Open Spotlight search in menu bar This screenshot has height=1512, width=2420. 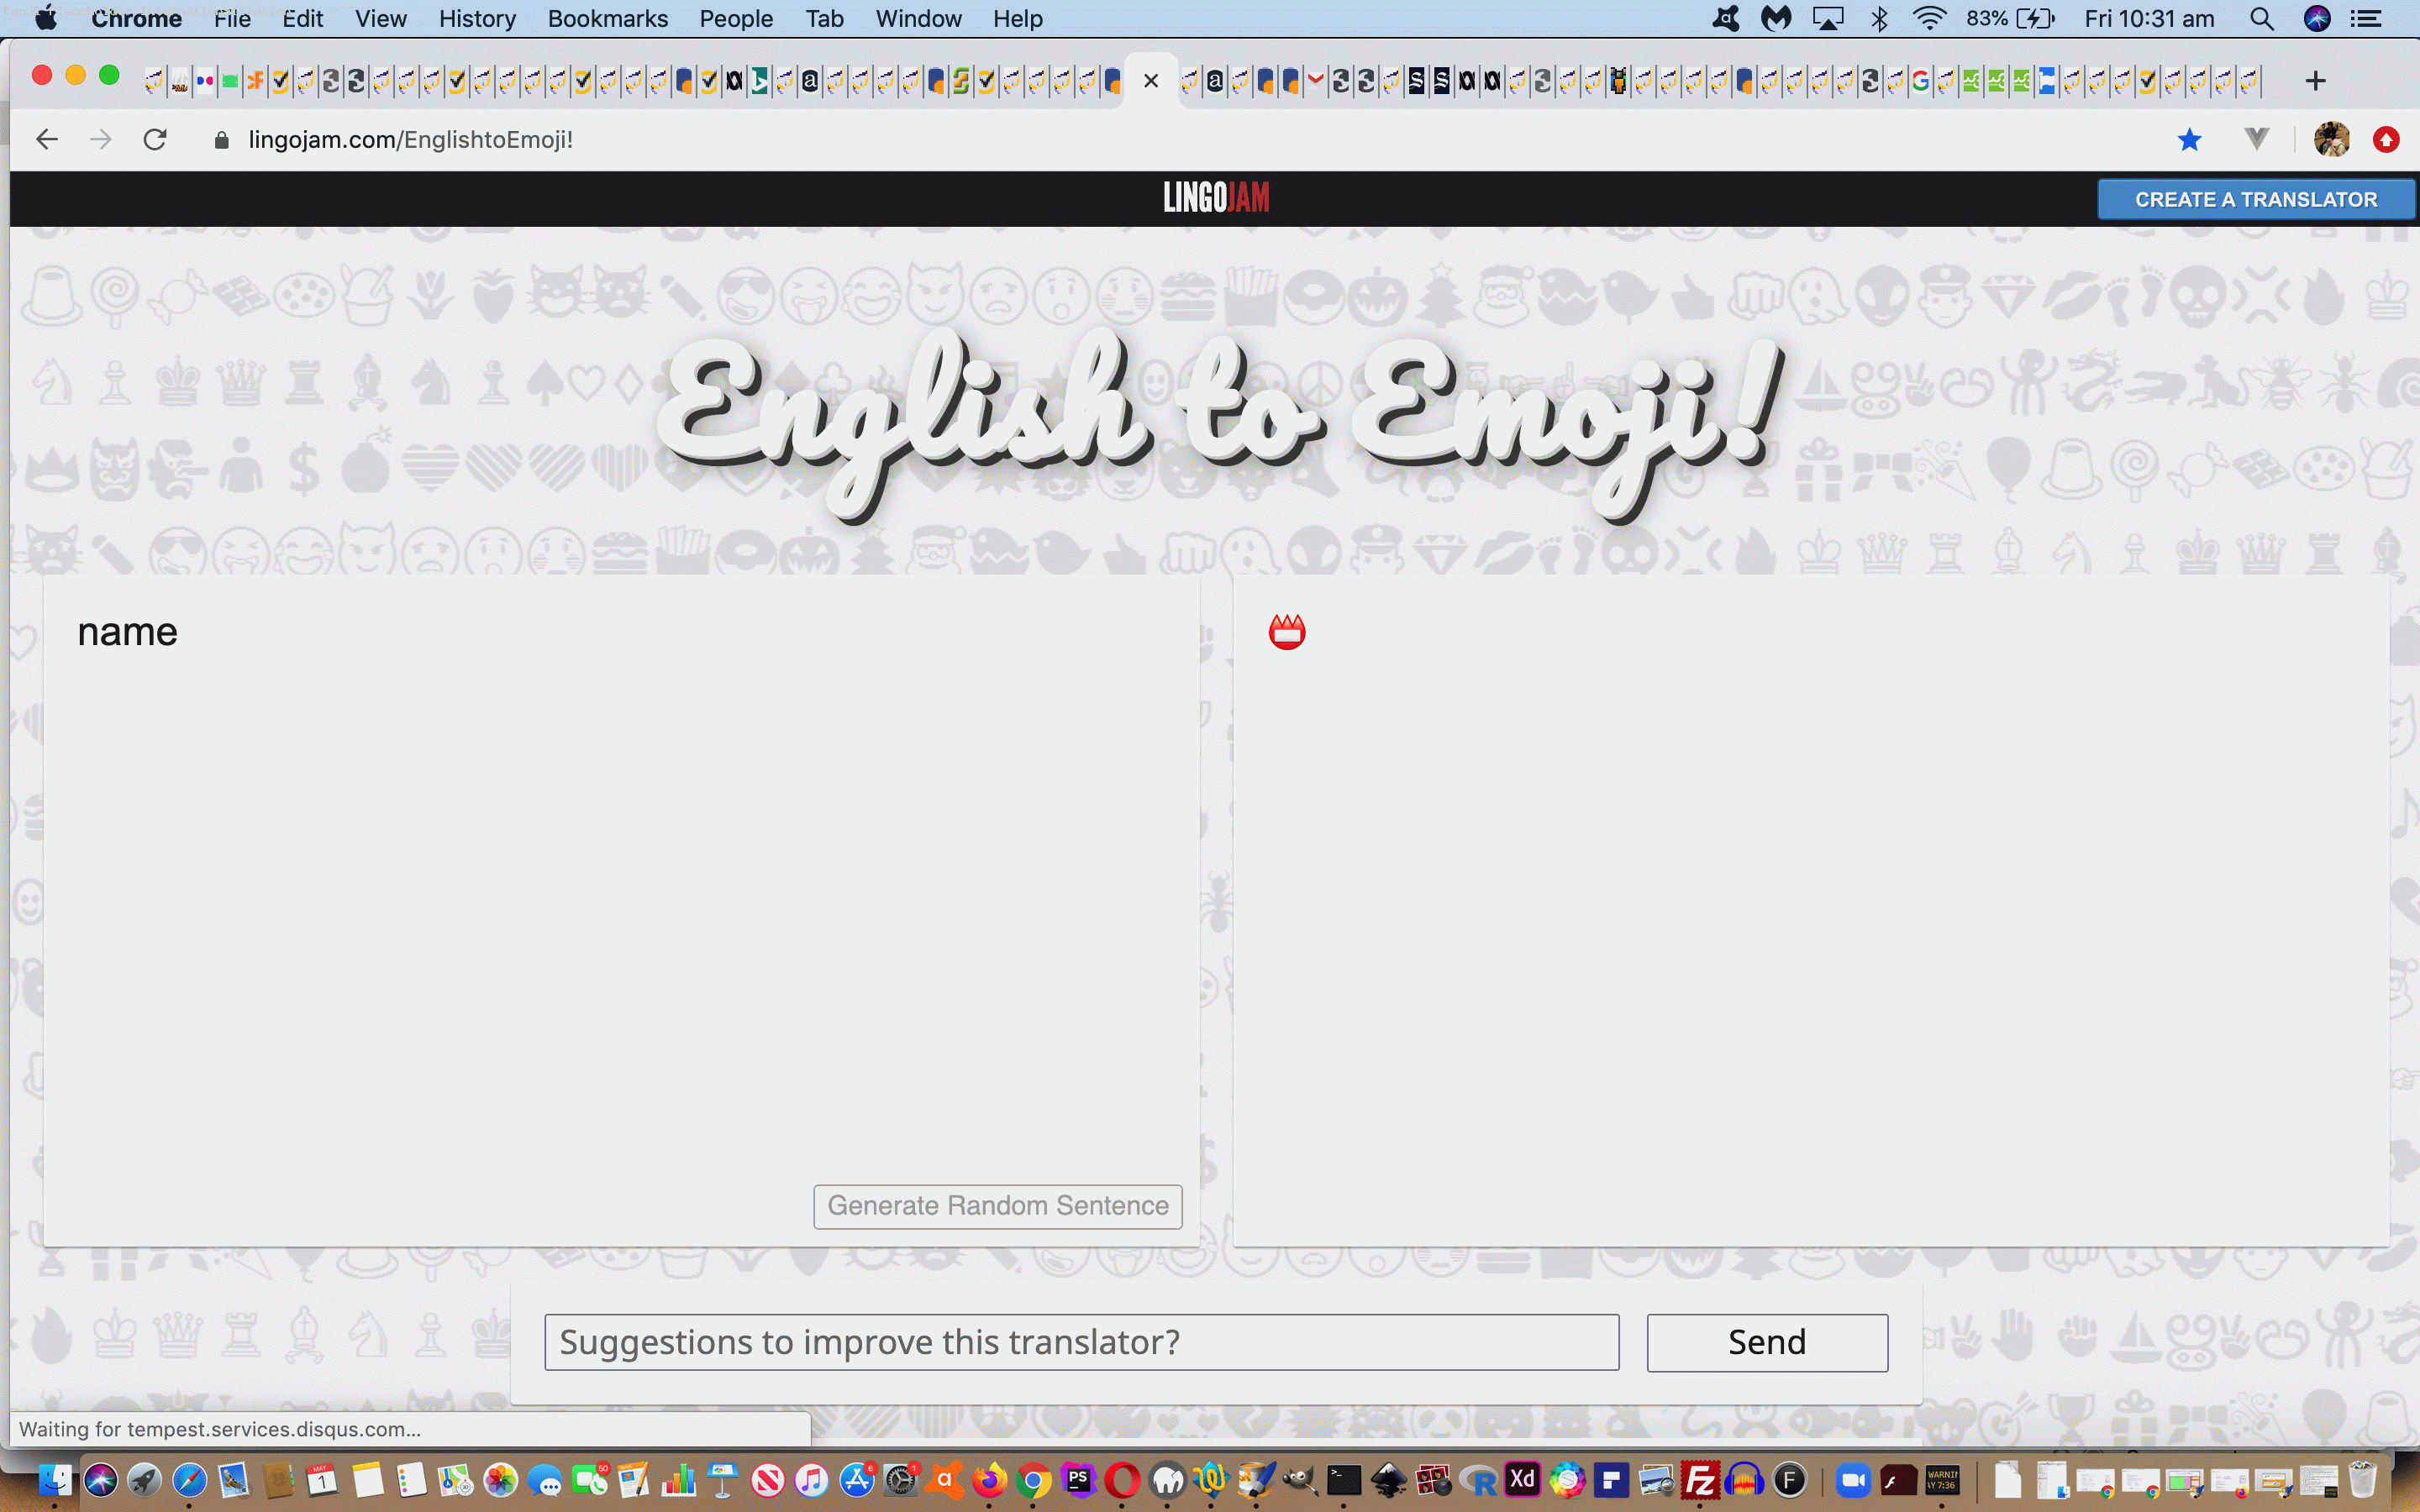pos(2261,19)
